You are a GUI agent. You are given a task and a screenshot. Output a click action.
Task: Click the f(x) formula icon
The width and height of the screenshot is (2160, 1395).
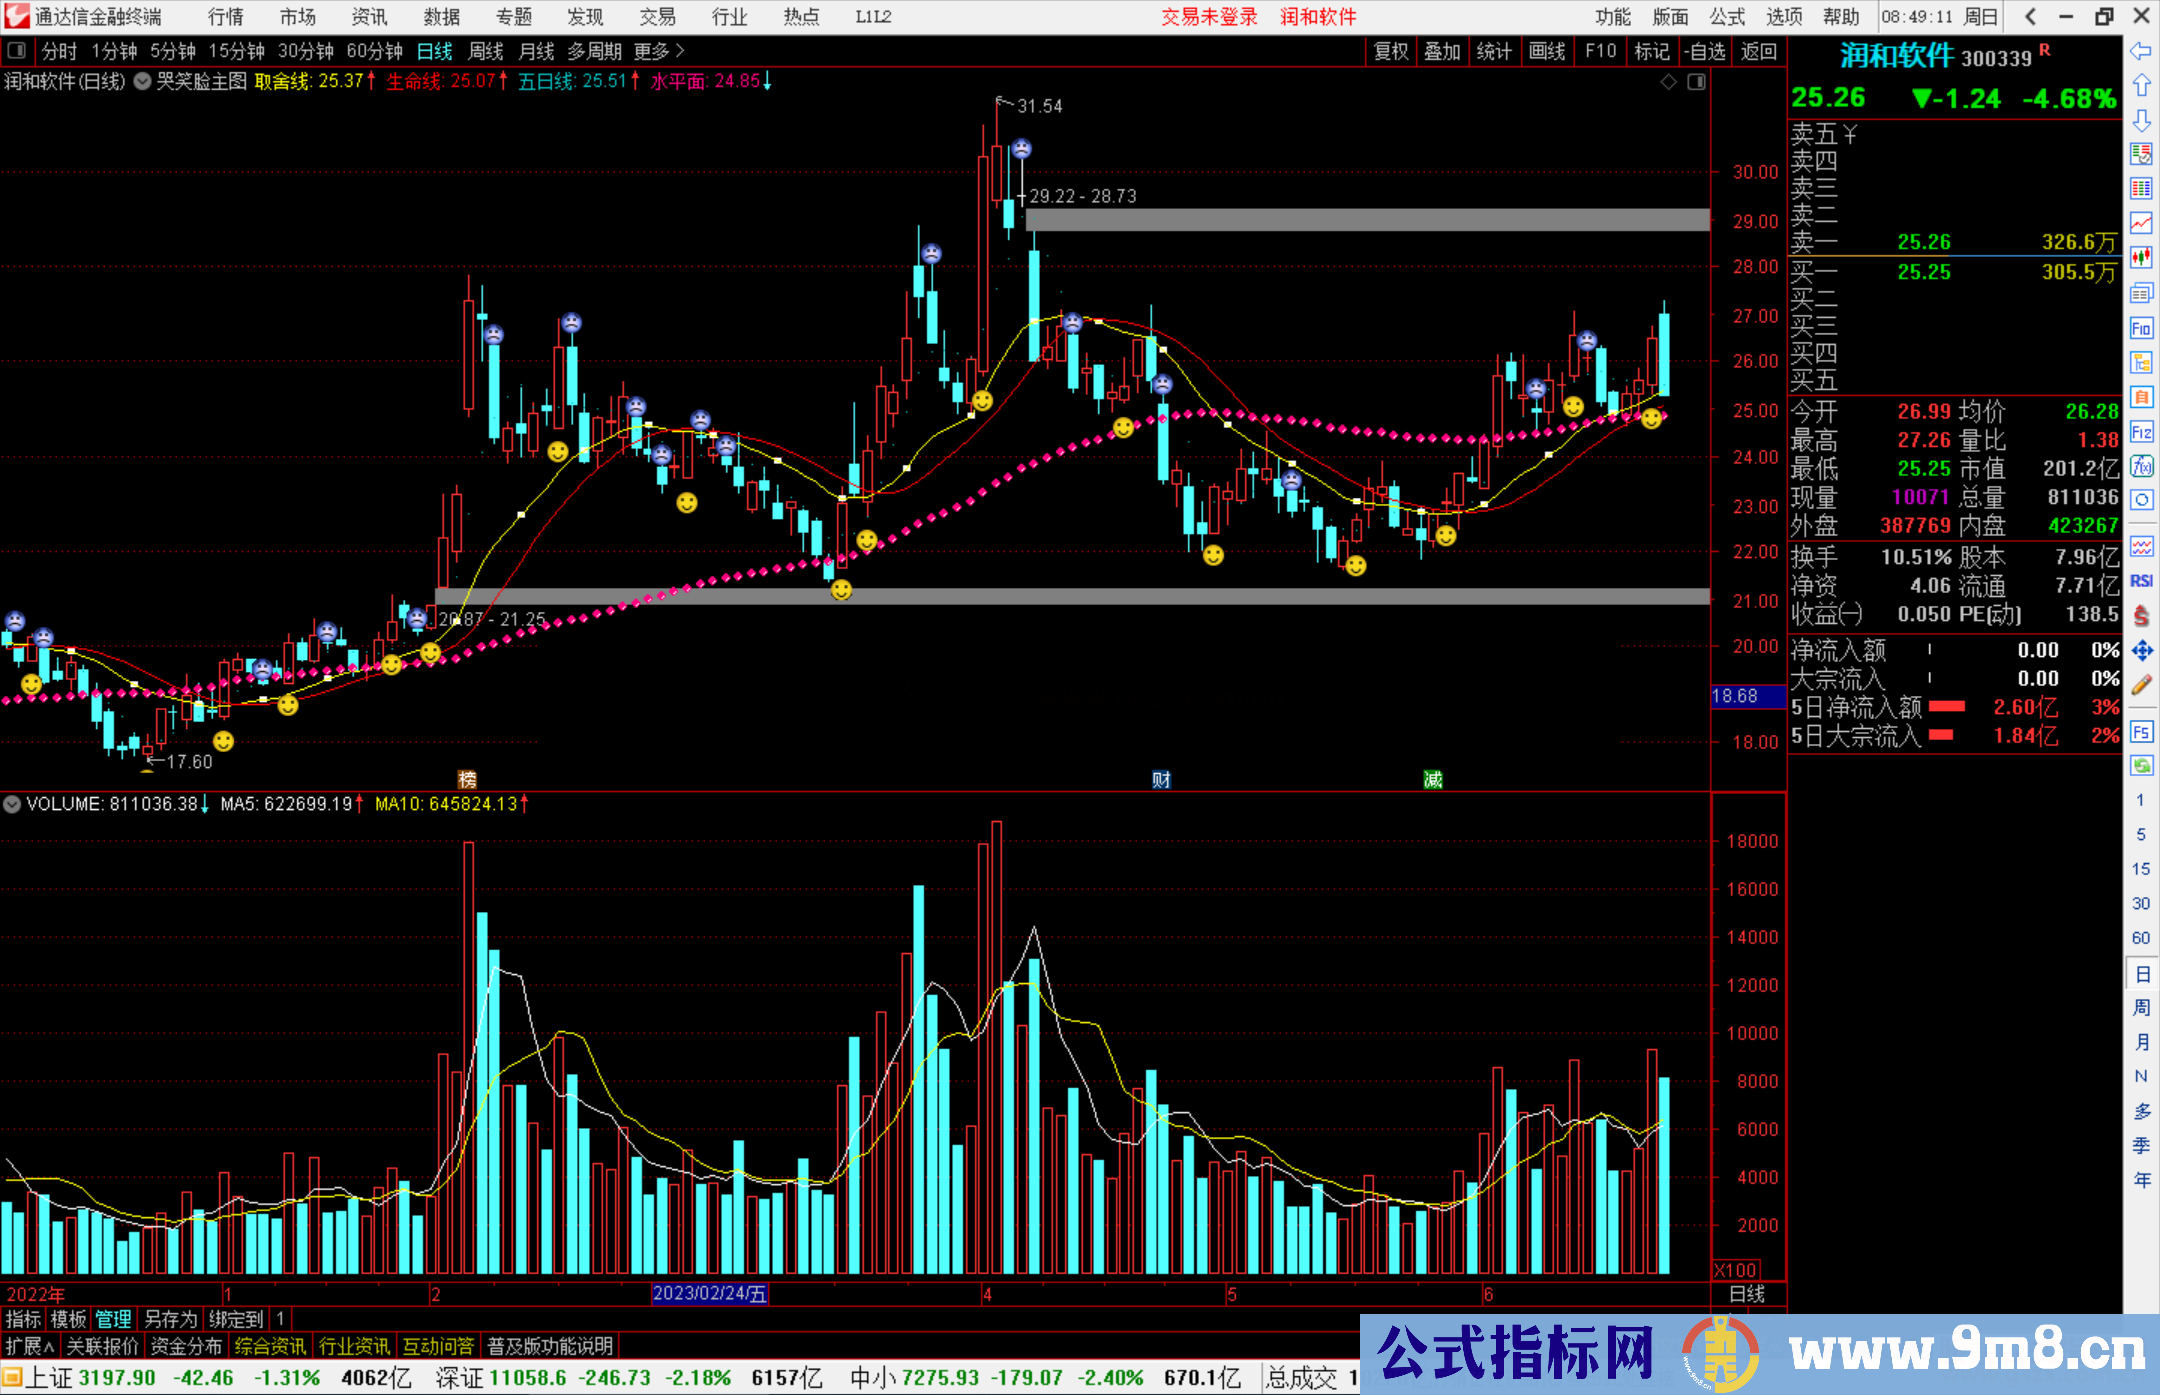click(x=2141, y=466)
